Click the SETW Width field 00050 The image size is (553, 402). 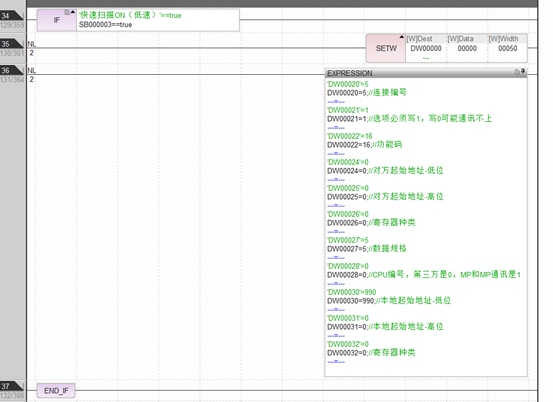508,48
